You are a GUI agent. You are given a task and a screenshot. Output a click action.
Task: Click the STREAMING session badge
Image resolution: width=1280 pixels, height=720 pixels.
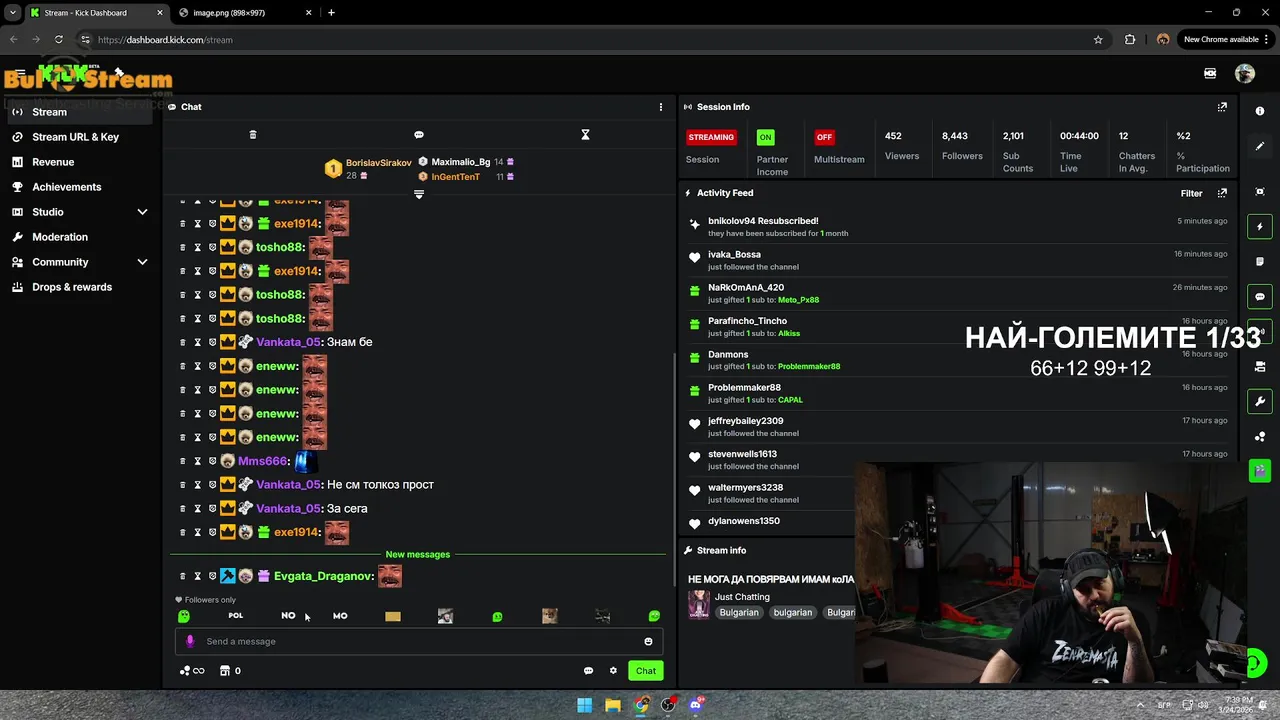pos(711,137)
